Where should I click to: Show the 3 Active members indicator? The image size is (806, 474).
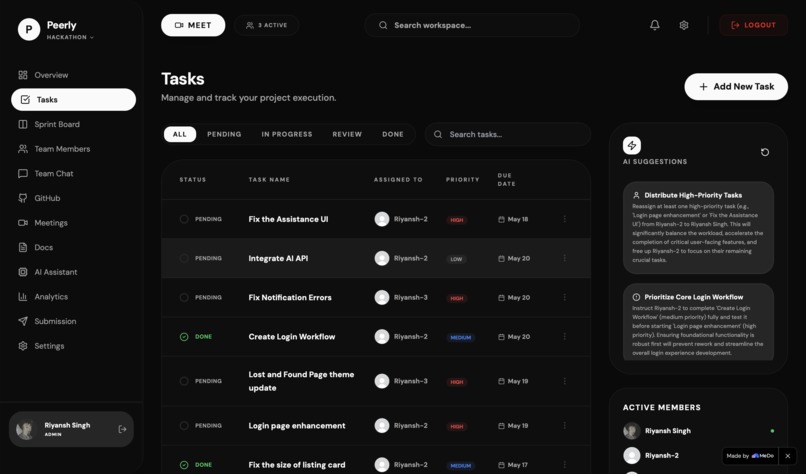266,25
